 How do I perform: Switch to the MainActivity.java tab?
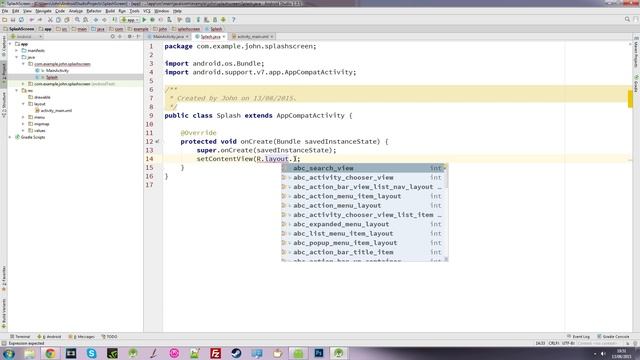(168, 37)
